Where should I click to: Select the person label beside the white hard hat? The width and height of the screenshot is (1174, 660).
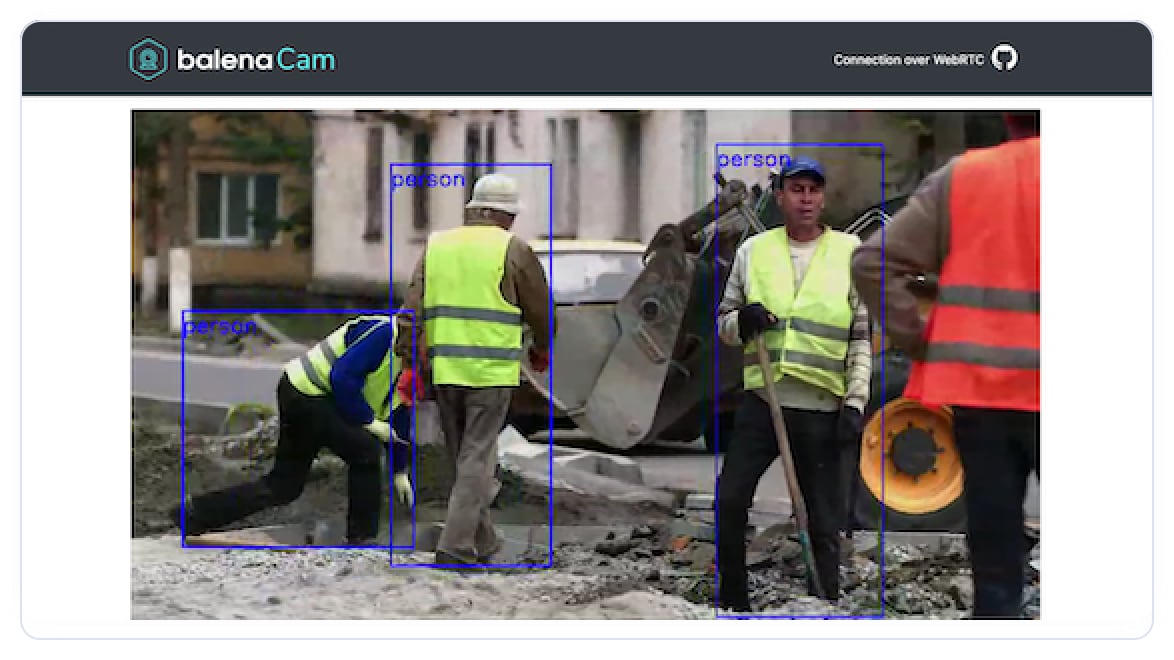coord(428,180)
